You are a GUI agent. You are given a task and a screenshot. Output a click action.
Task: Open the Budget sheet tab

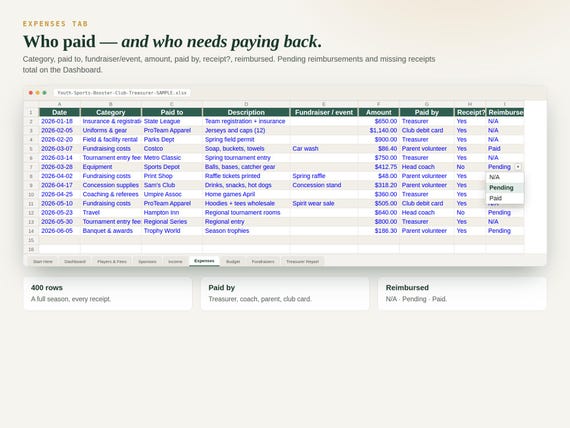(x=233, y=261)
